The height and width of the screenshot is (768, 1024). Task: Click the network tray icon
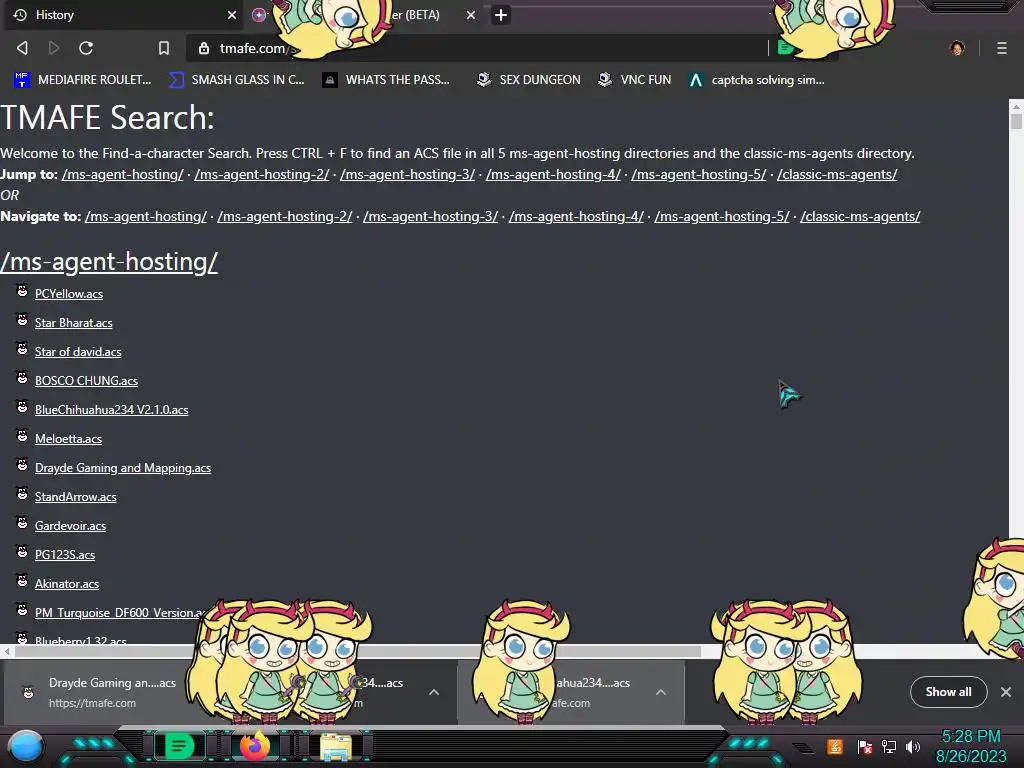pyautogui.click(x=888, y=746)
